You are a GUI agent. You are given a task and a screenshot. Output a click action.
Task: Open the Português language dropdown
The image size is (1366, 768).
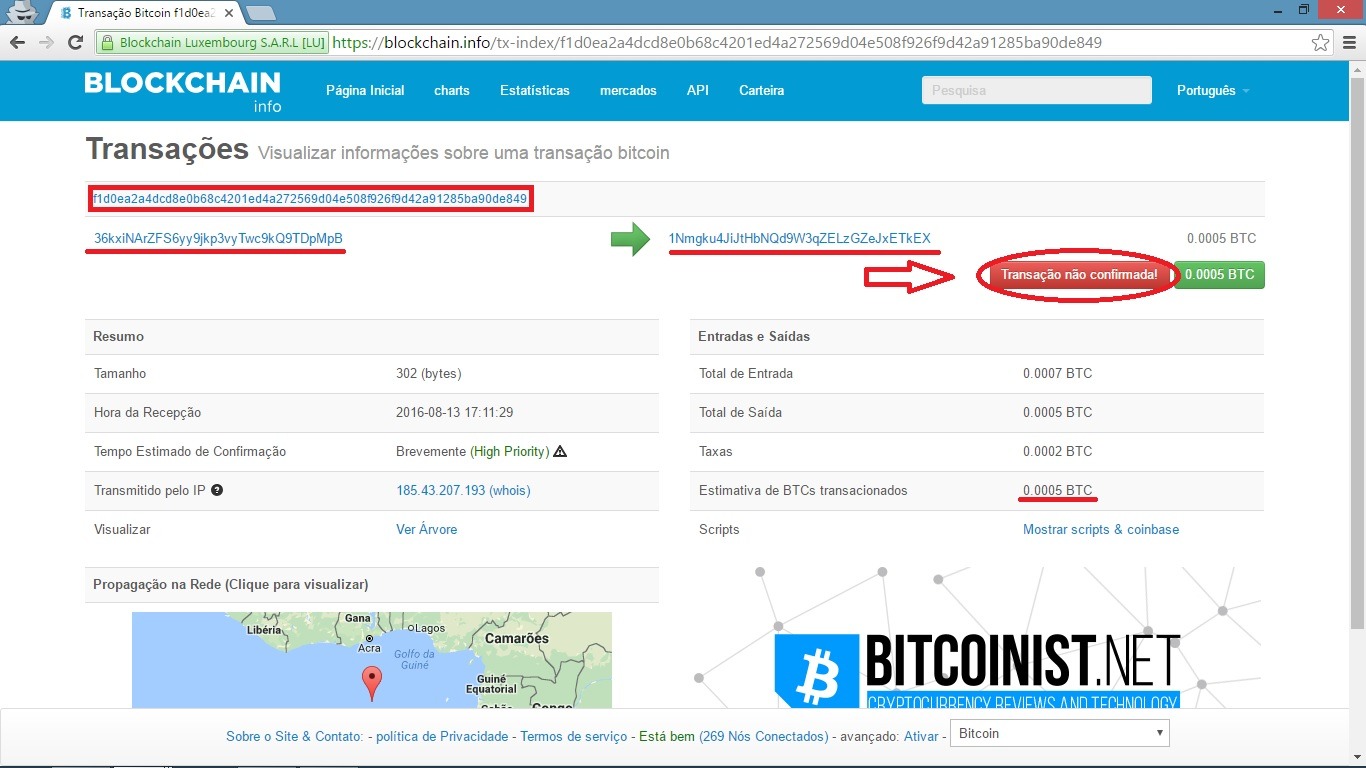[1212, 90]
